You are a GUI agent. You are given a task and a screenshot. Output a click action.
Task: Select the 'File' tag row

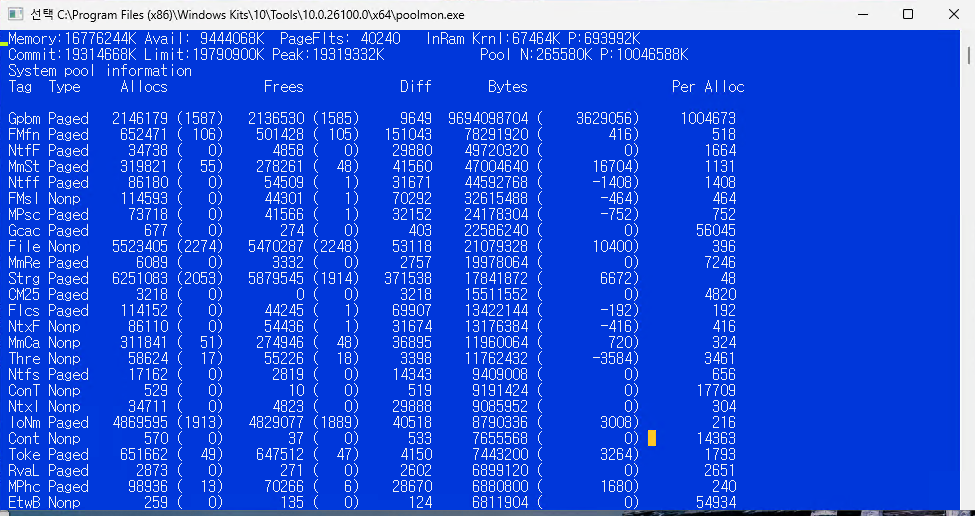click(x=372, y=247)
